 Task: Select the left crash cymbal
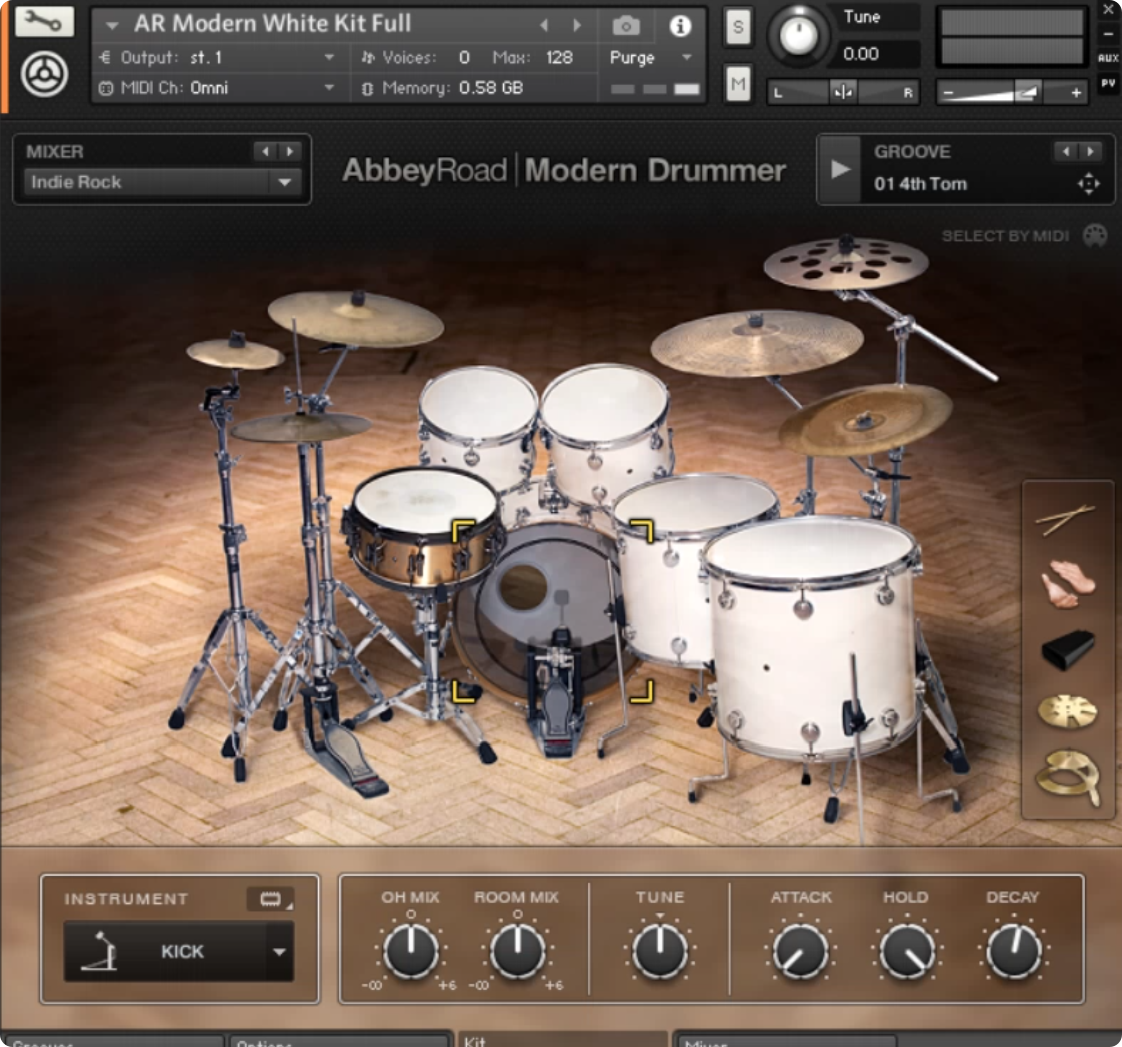[356, 317]
